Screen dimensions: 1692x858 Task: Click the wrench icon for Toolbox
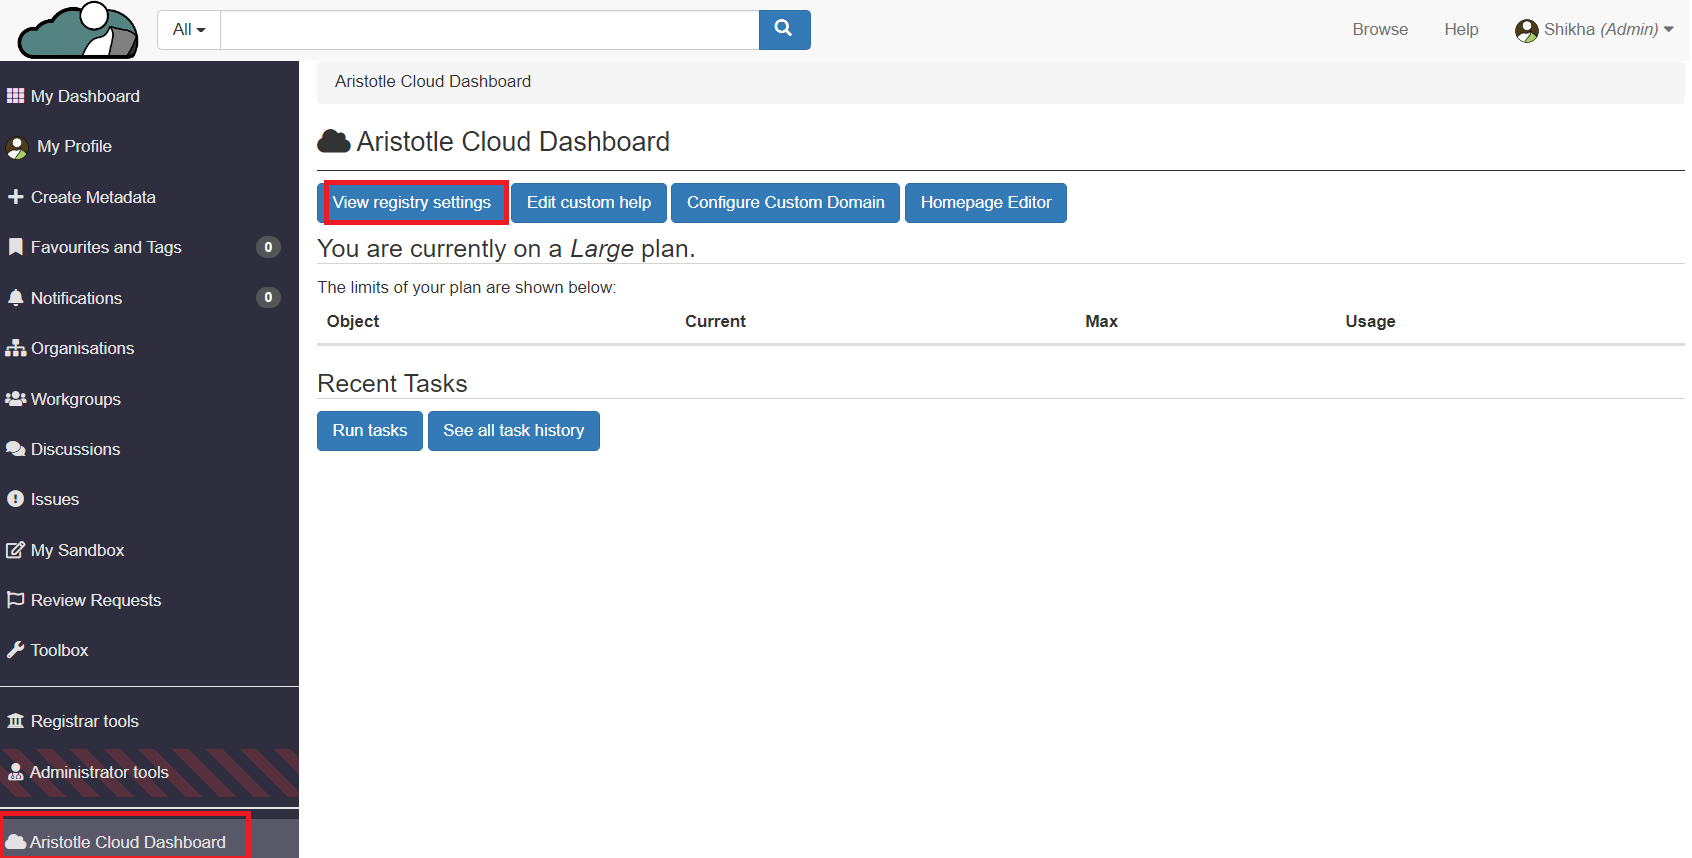[x=15, y=650]
